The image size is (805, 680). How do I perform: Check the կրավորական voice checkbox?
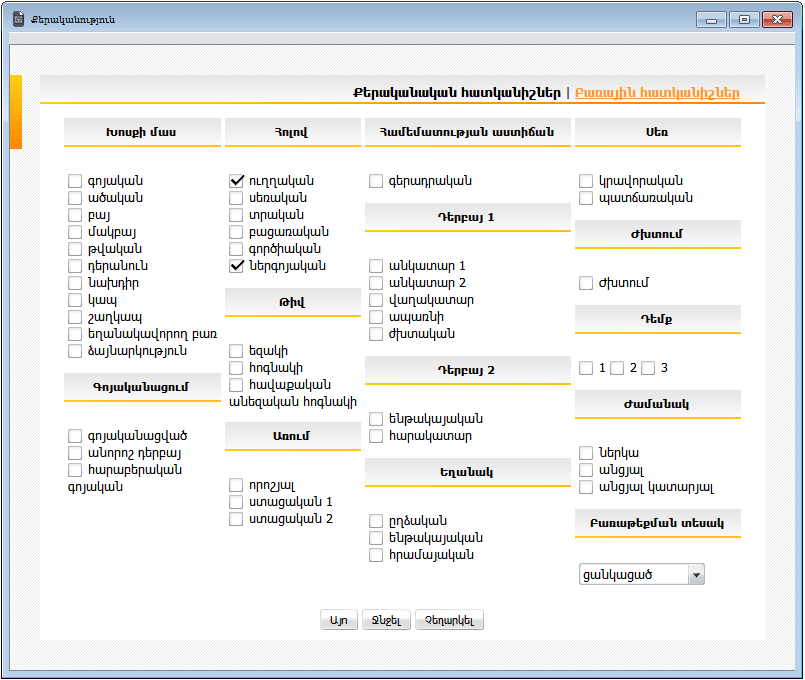tap(586, 181)
